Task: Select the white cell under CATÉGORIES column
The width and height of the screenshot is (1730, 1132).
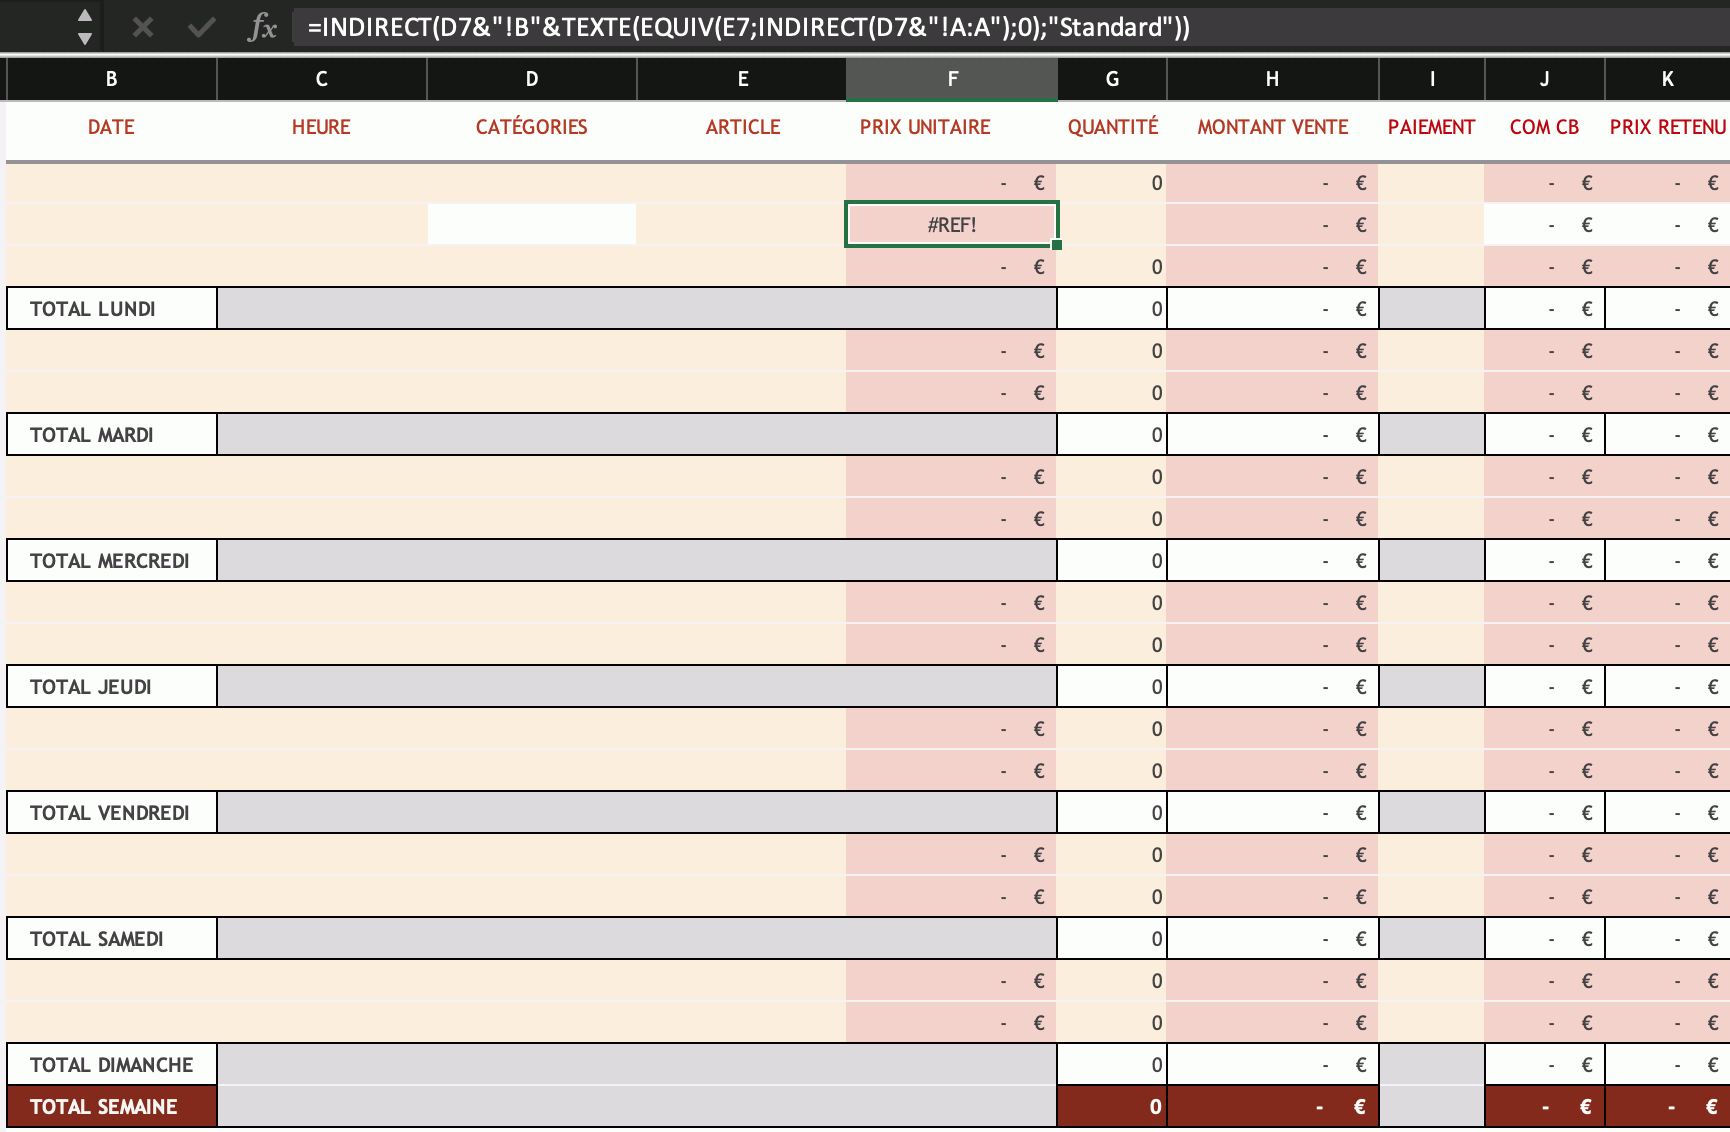Action: pyautogui.click(x=532, y=224)
